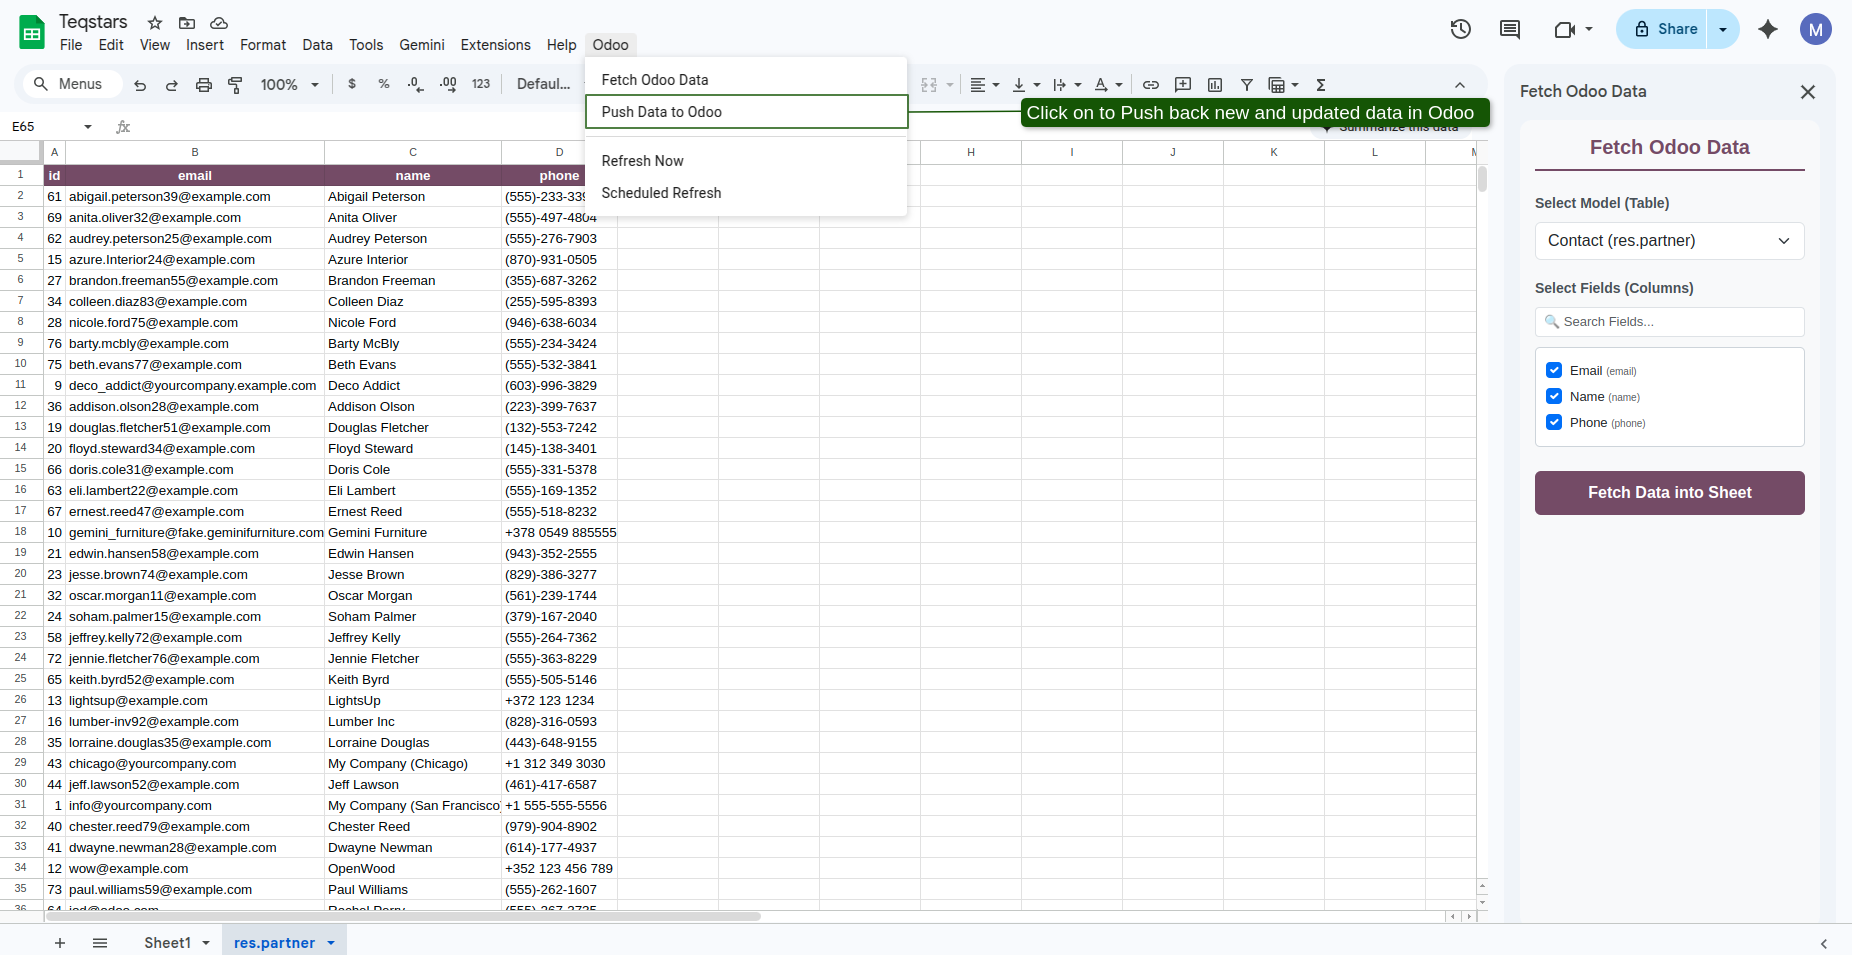Open Functions sigma icon
Screen dimensions: 1852x955
1321,85
